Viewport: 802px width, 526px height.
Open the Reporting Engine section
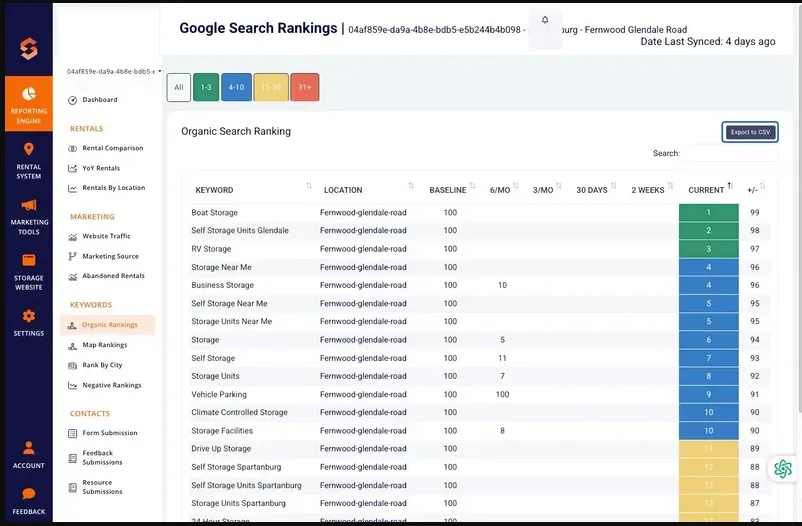coord(29,104)
